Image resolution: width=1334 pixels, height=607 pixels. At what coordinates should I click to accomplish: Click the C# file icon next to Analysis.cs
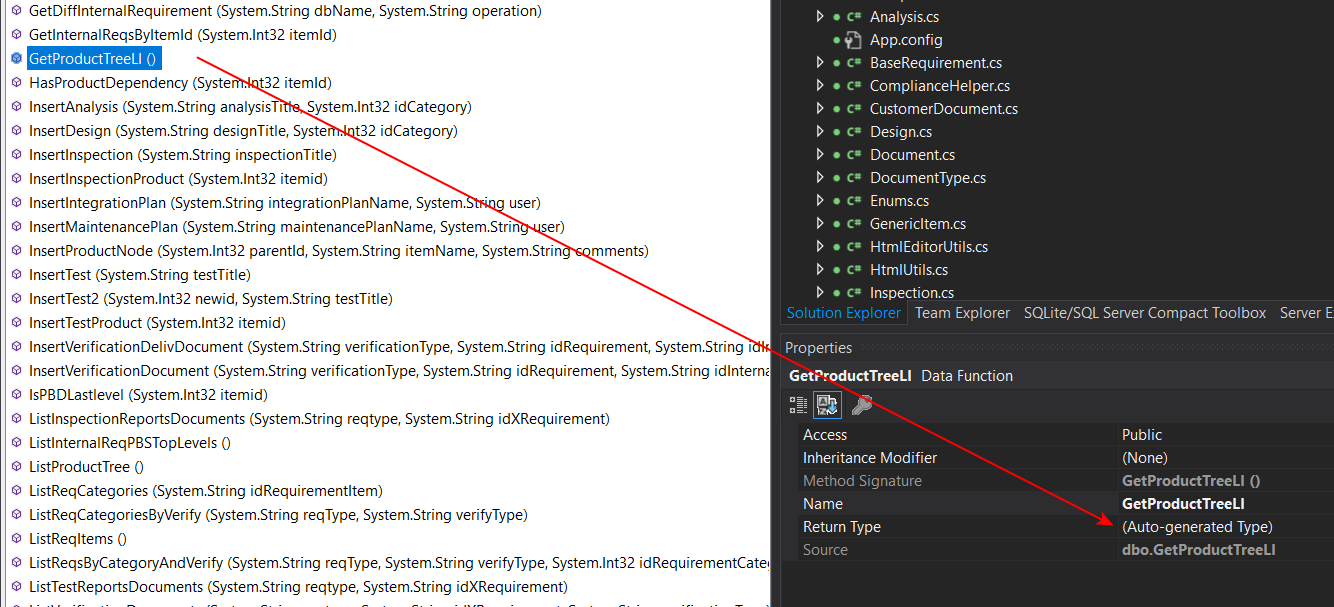855,16
